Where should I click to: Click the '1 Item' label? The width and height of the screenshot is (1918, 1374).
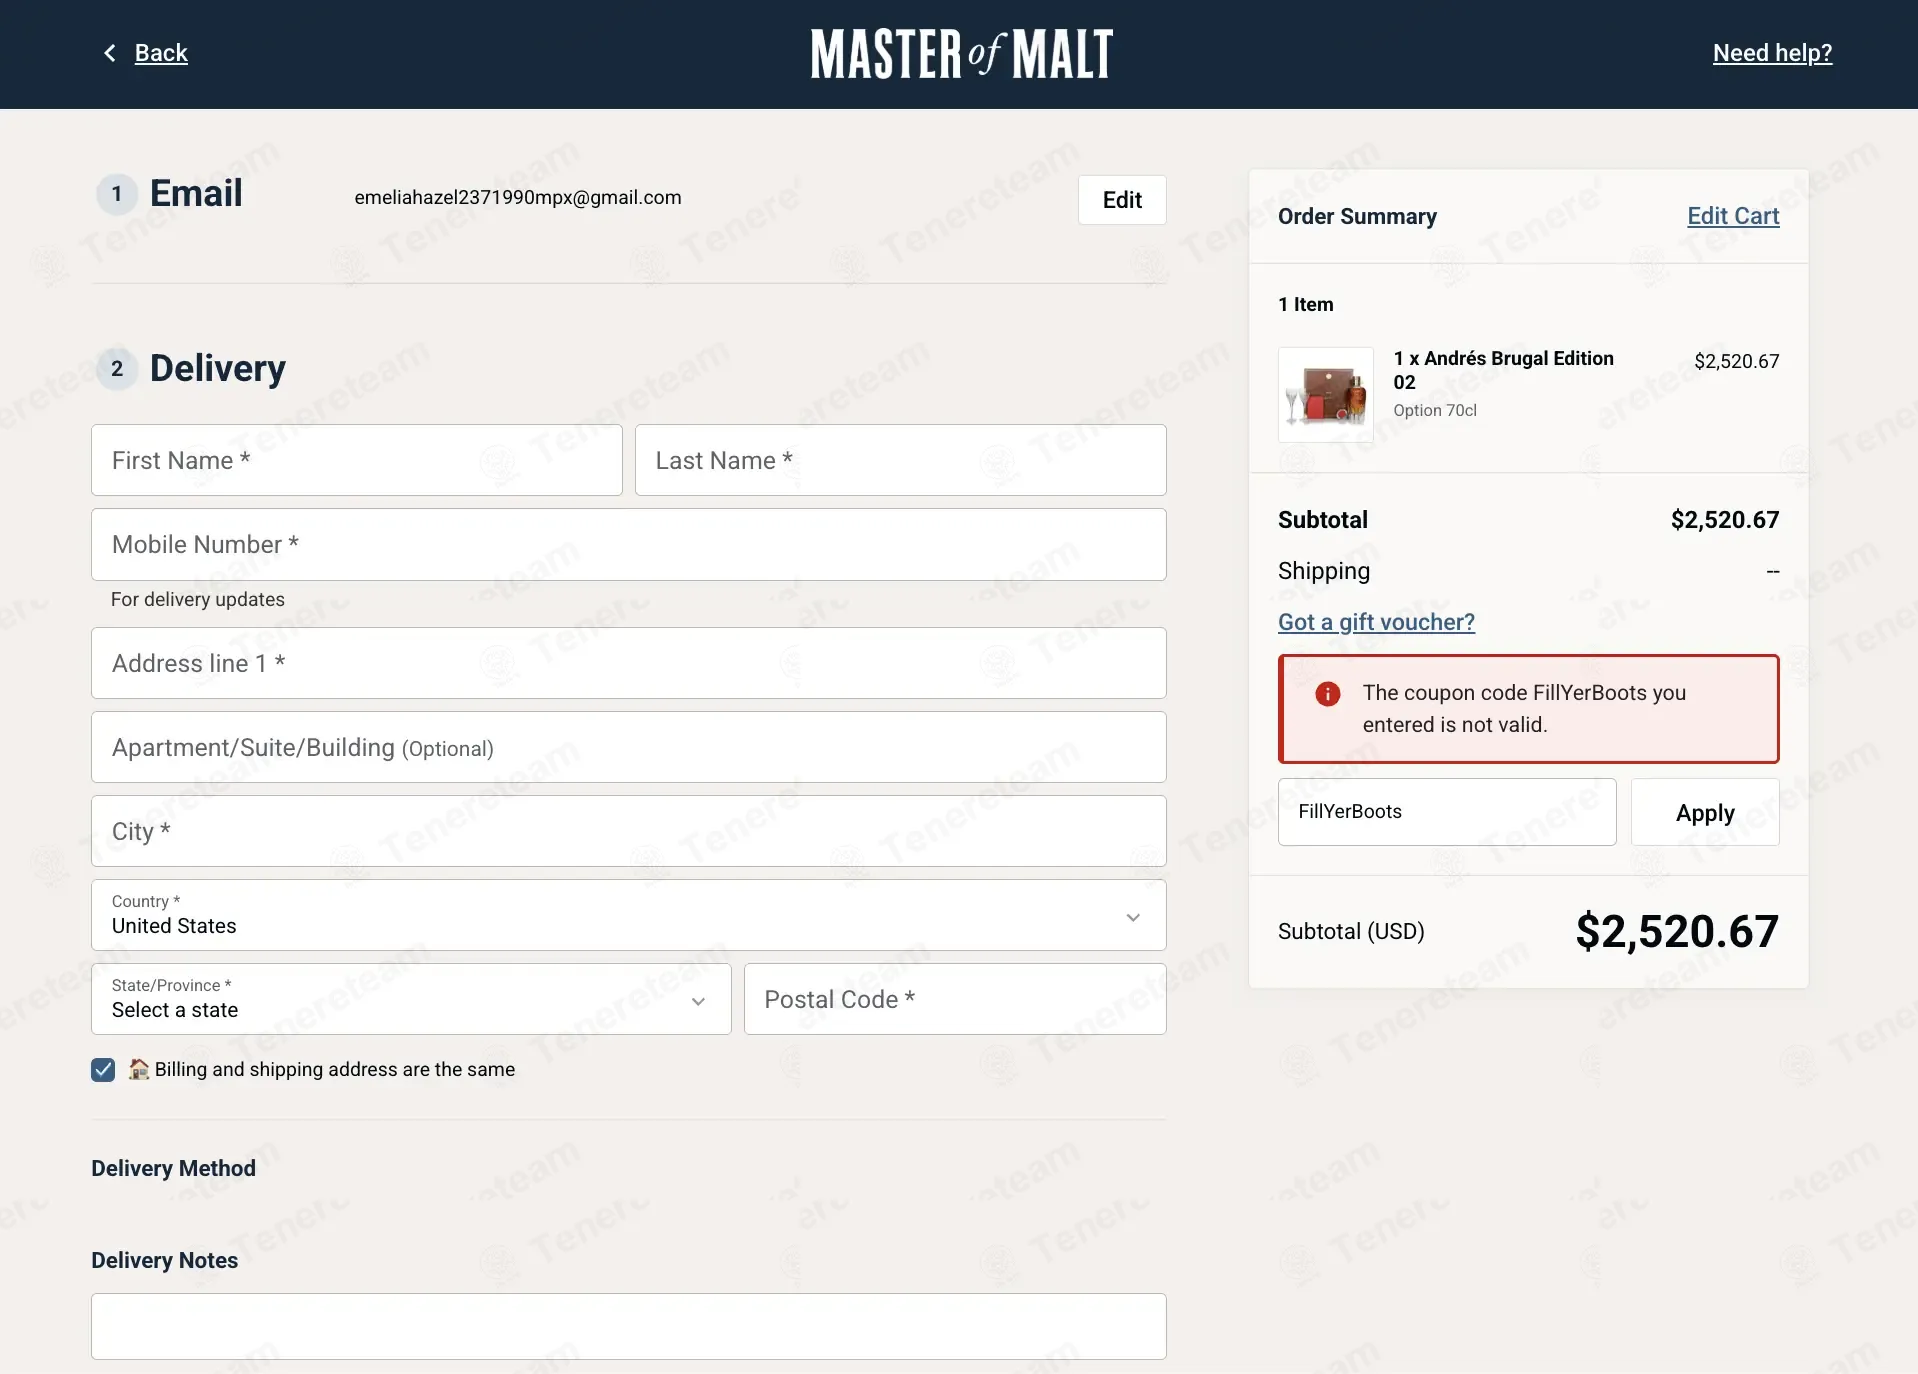[1305, 304]
